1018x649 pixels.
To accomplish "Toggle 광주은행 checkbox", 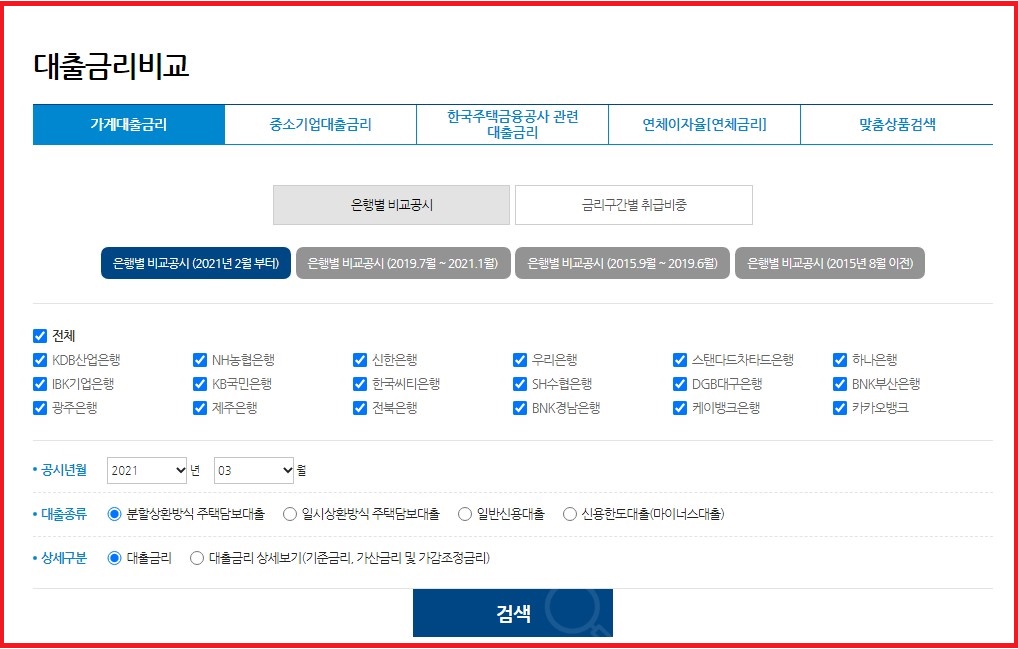I will [40, 408].
